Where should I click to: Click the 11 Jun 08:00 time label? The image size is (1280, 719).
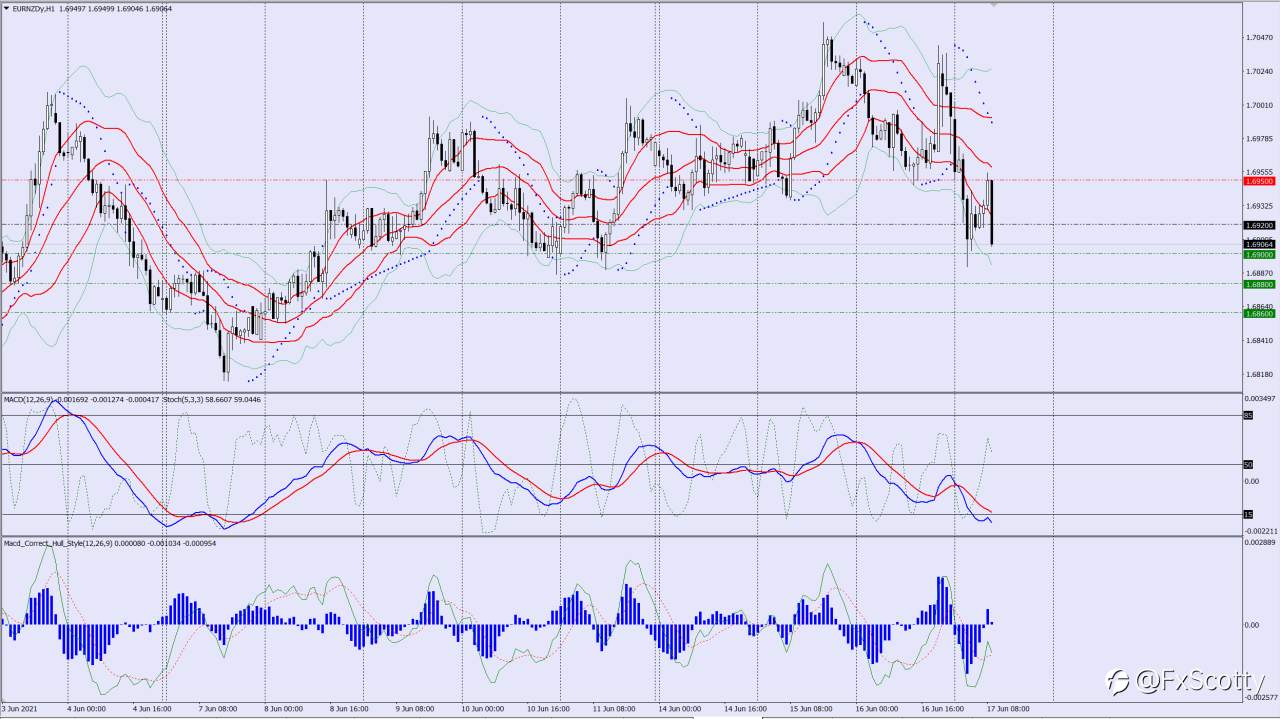tap(615, 709)
